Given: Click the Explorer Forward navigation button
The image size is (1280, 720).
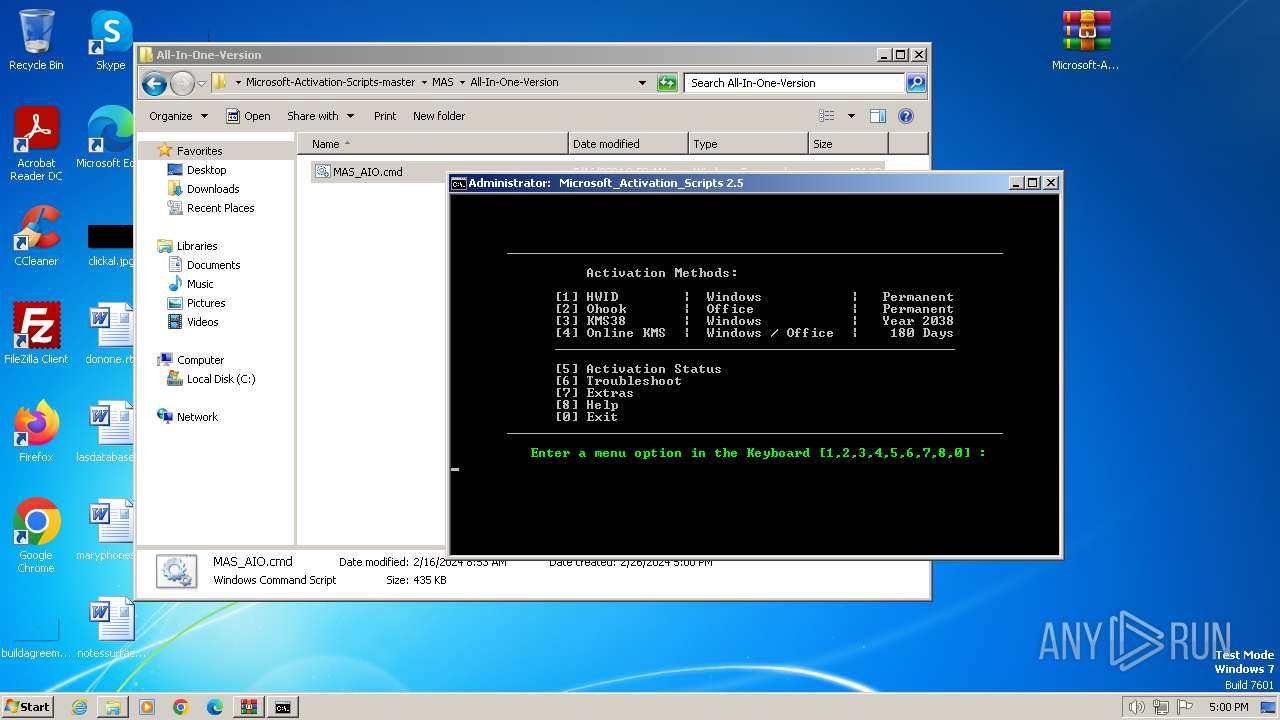Looking at the screenshot, I should (182, 83).
